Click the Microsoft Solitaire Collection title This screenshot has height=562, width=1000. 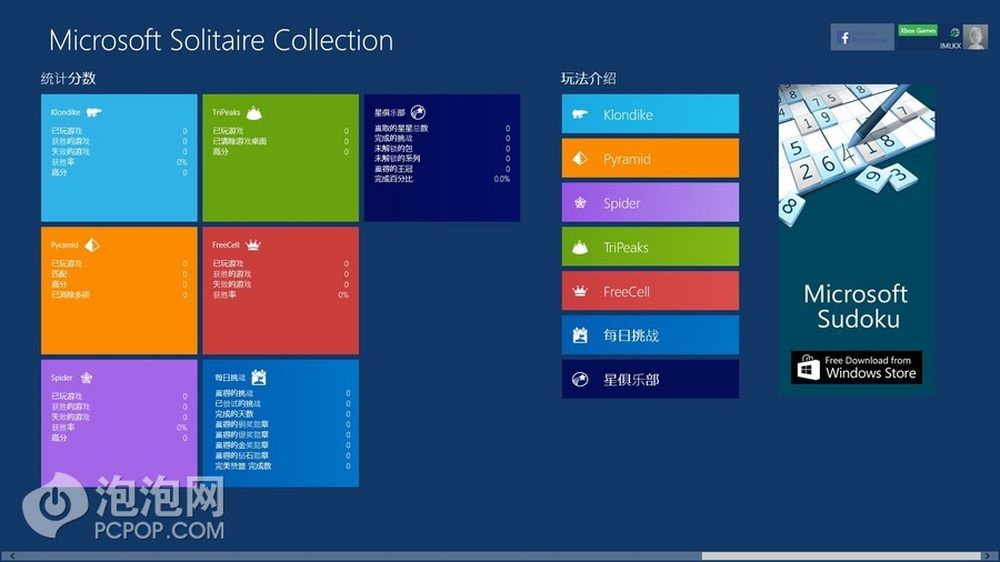[221, 41]
